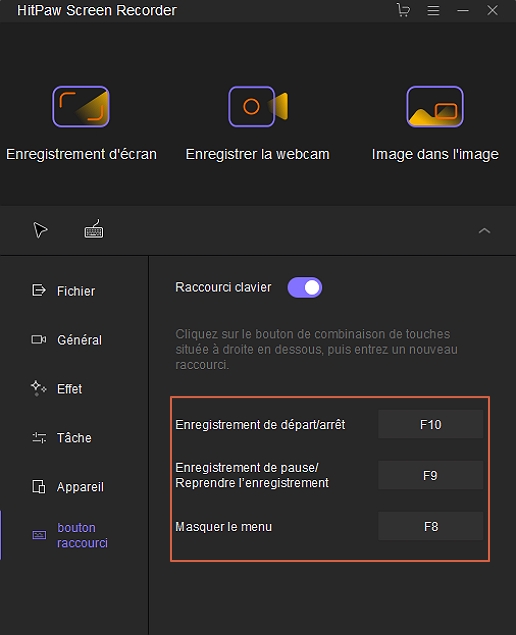Viewport: 516px width, 635px height.
Task: Click the Enregistrer la webcam label
Action: [258, 154]
